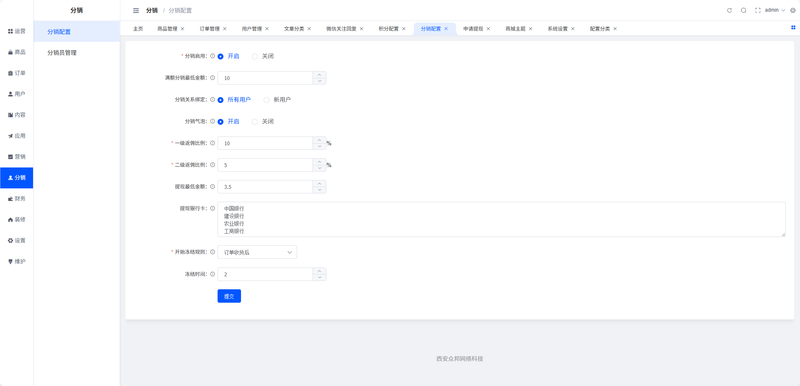800x386 pixels.
Task: Click the 西安众邦网络科技 footer text
Action: 460,358
